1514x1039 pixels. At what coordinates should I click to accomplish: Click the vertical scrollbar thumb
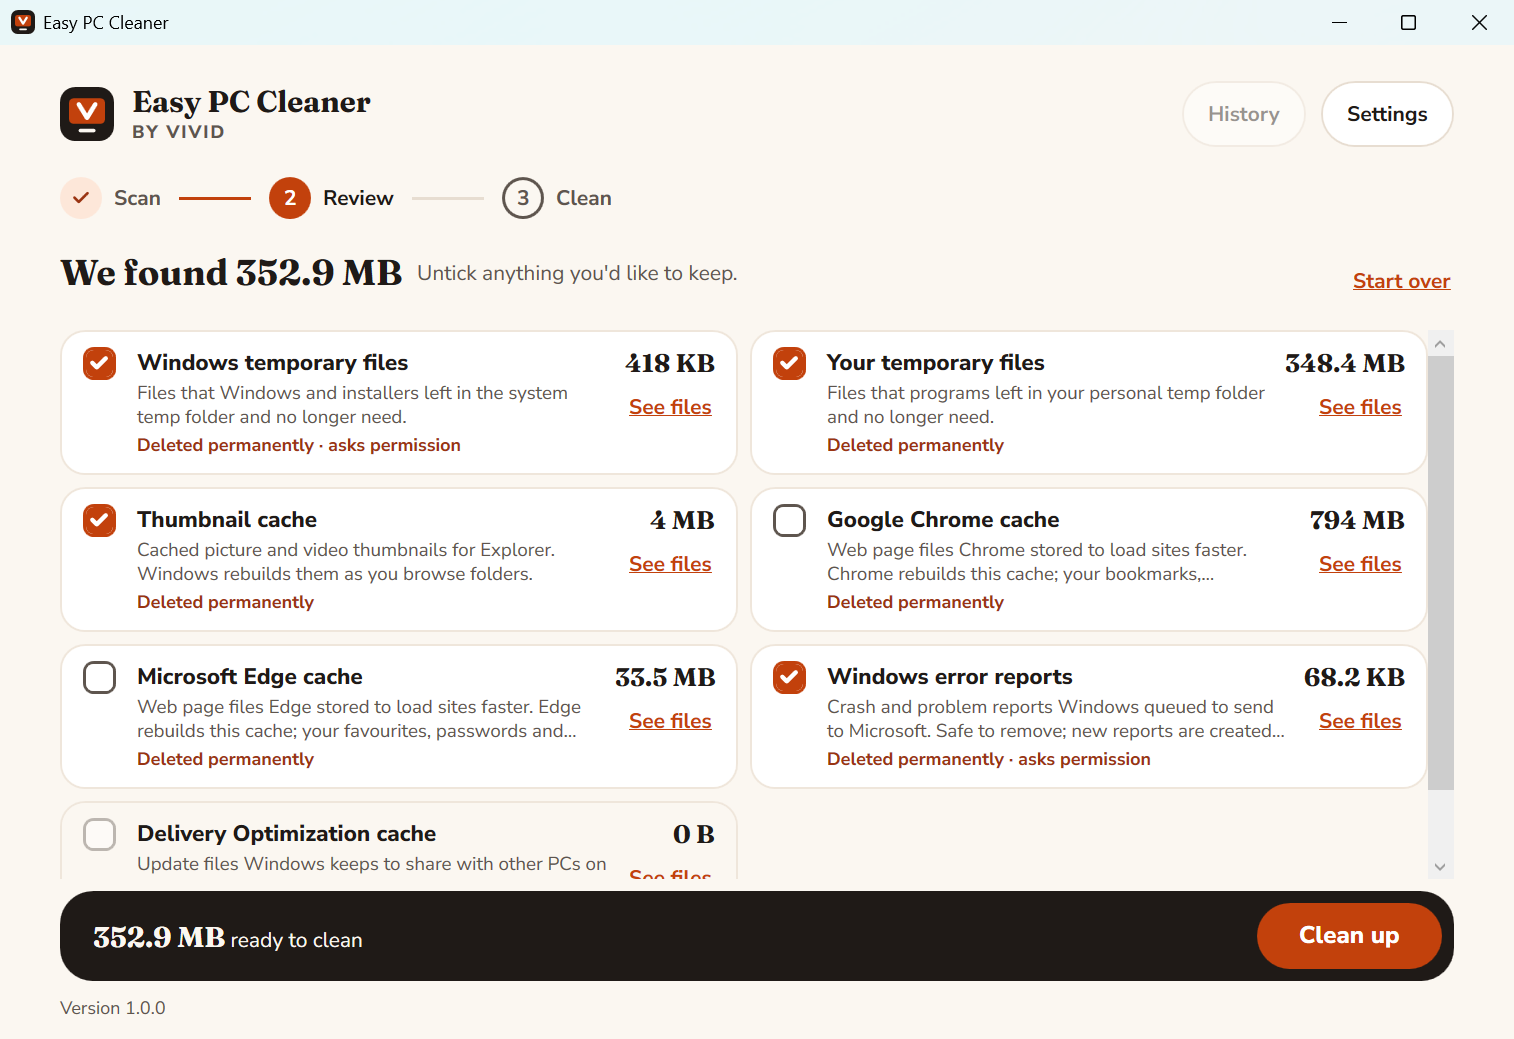tap(1441, 573)
